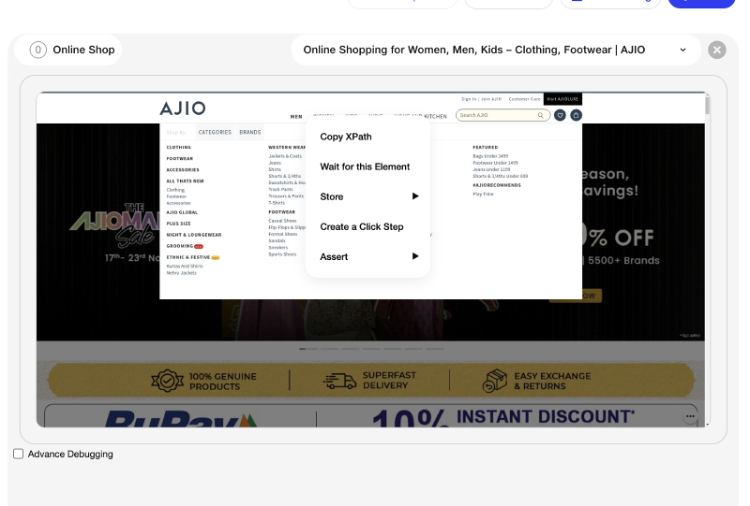The image size is (750, 506).
Task: Select Create a Click Step
Action: click(362, 227)
